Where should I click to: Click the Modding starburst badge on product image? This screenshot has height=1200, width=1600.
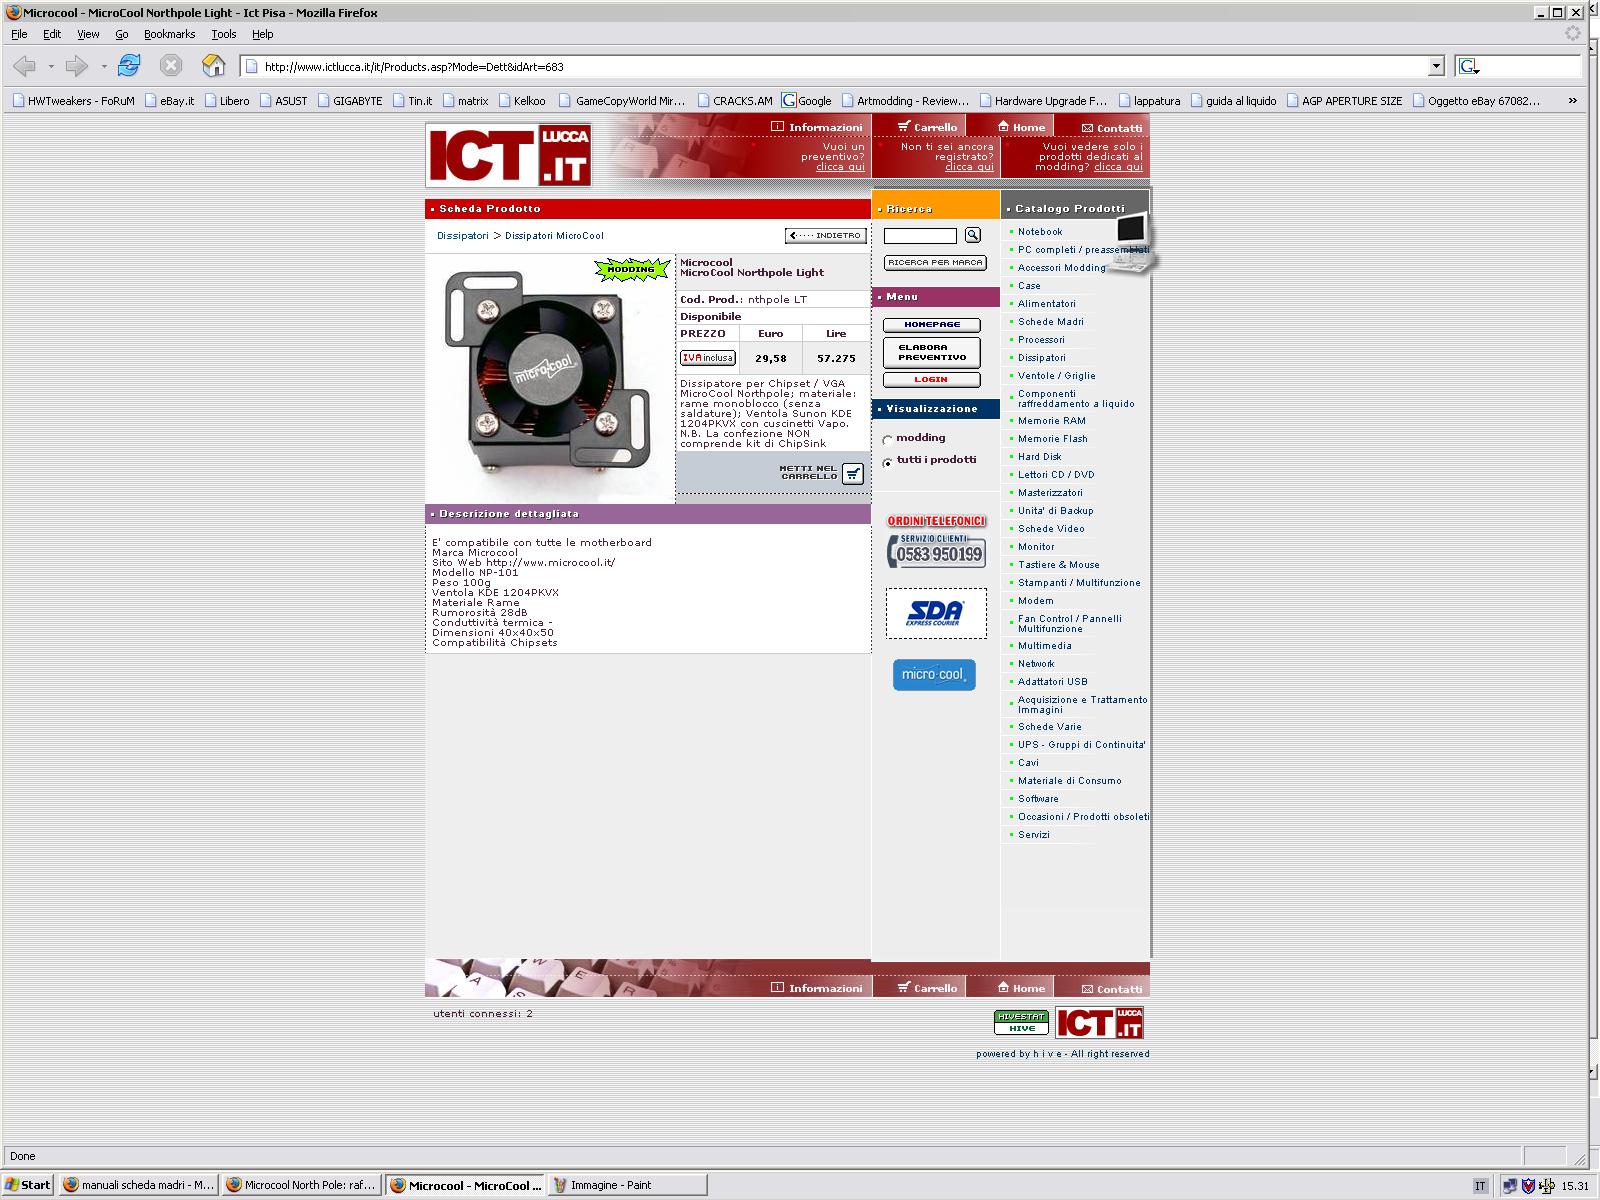point(631,269)
